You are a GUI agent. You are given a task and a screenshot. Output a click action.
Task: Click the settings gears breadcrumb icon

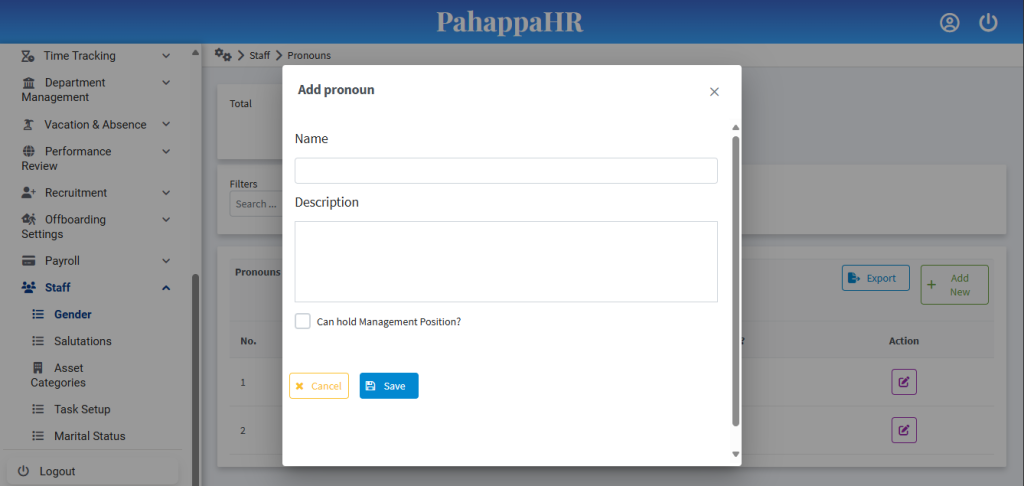click(223, 55)
